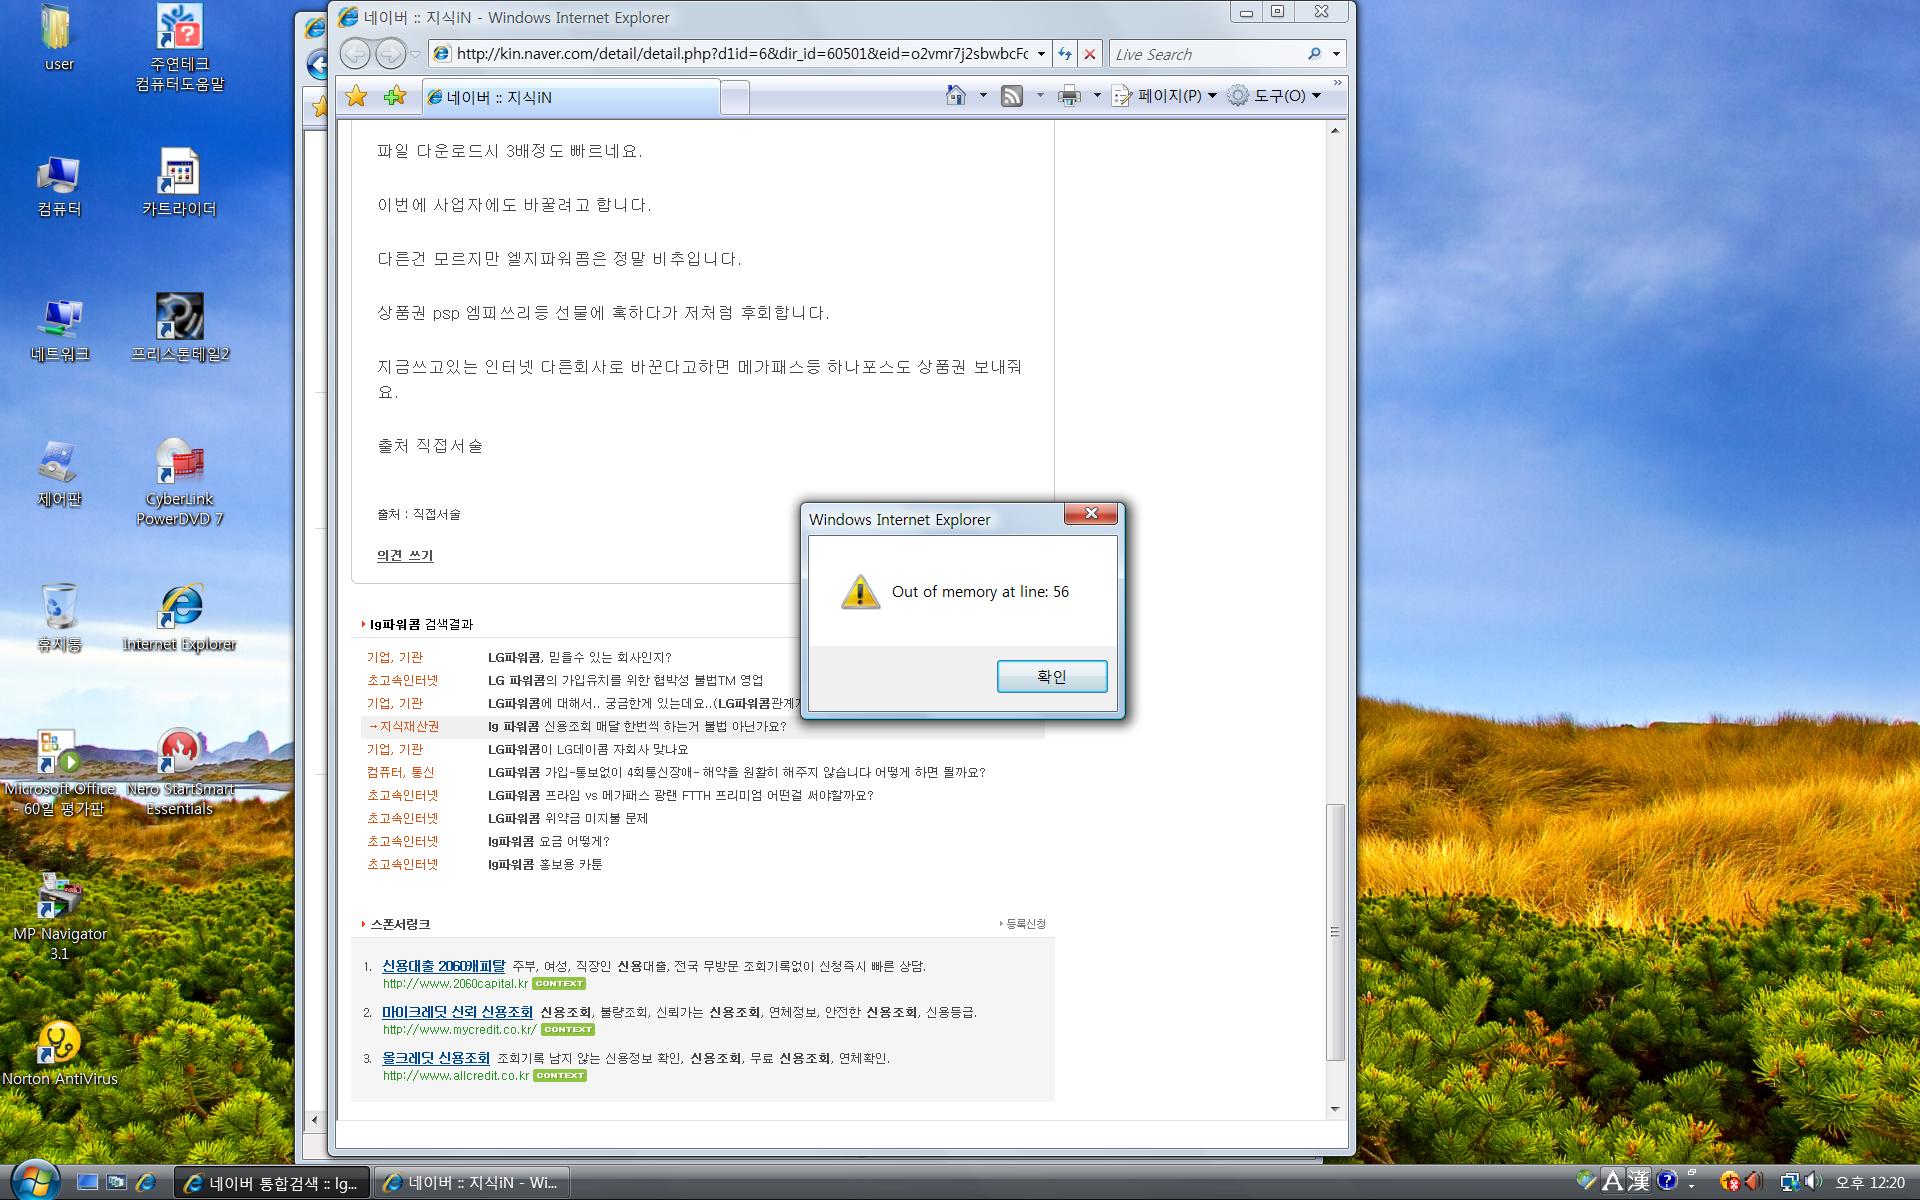Image resolution: width=1920 pixels, height=1200 pixels.
Task: Expand the Live Search provider dropdown
Action: [x=1336, y=54]
